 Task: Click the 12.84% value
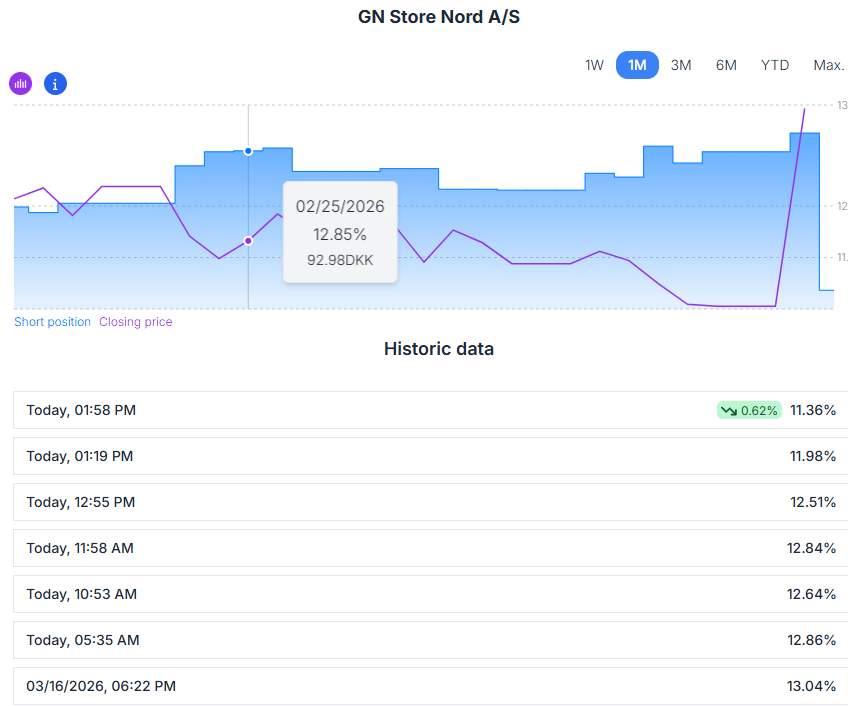[811, 548]
